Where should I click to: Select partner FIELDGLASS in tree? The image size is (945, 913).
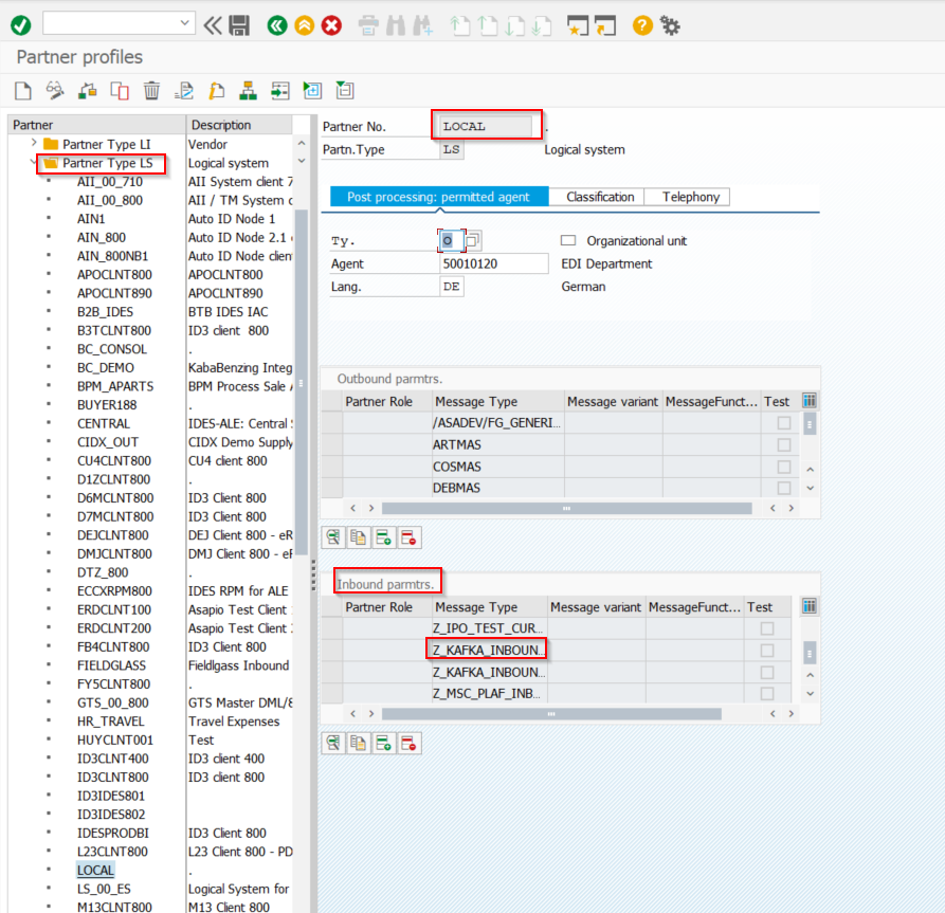tap(111, 665)
